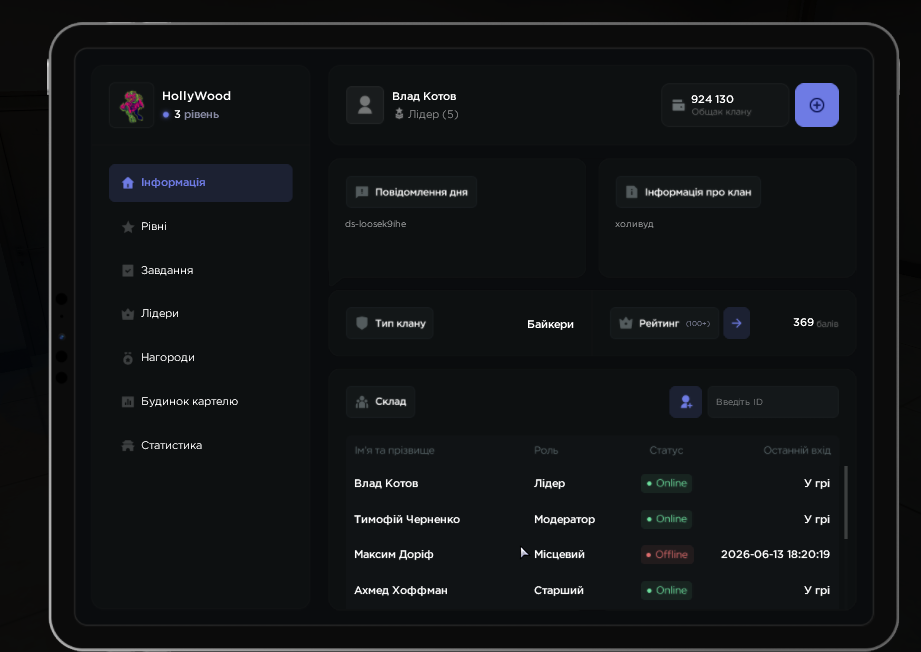Viewport: 921px width, 652px height.
Task: Select the Ахмед Хоффман member row
Action: (x=592, y=590)
